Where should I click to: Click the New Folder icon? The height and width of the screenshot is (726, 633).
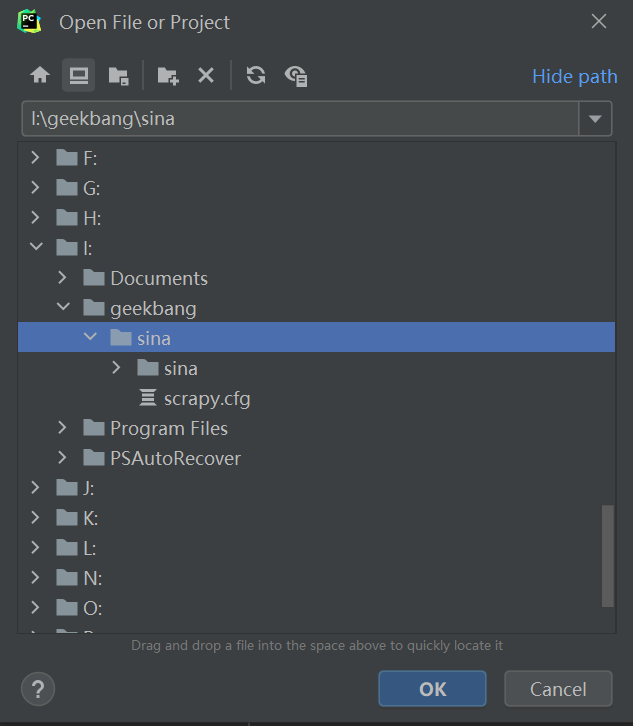click(168, 75)
